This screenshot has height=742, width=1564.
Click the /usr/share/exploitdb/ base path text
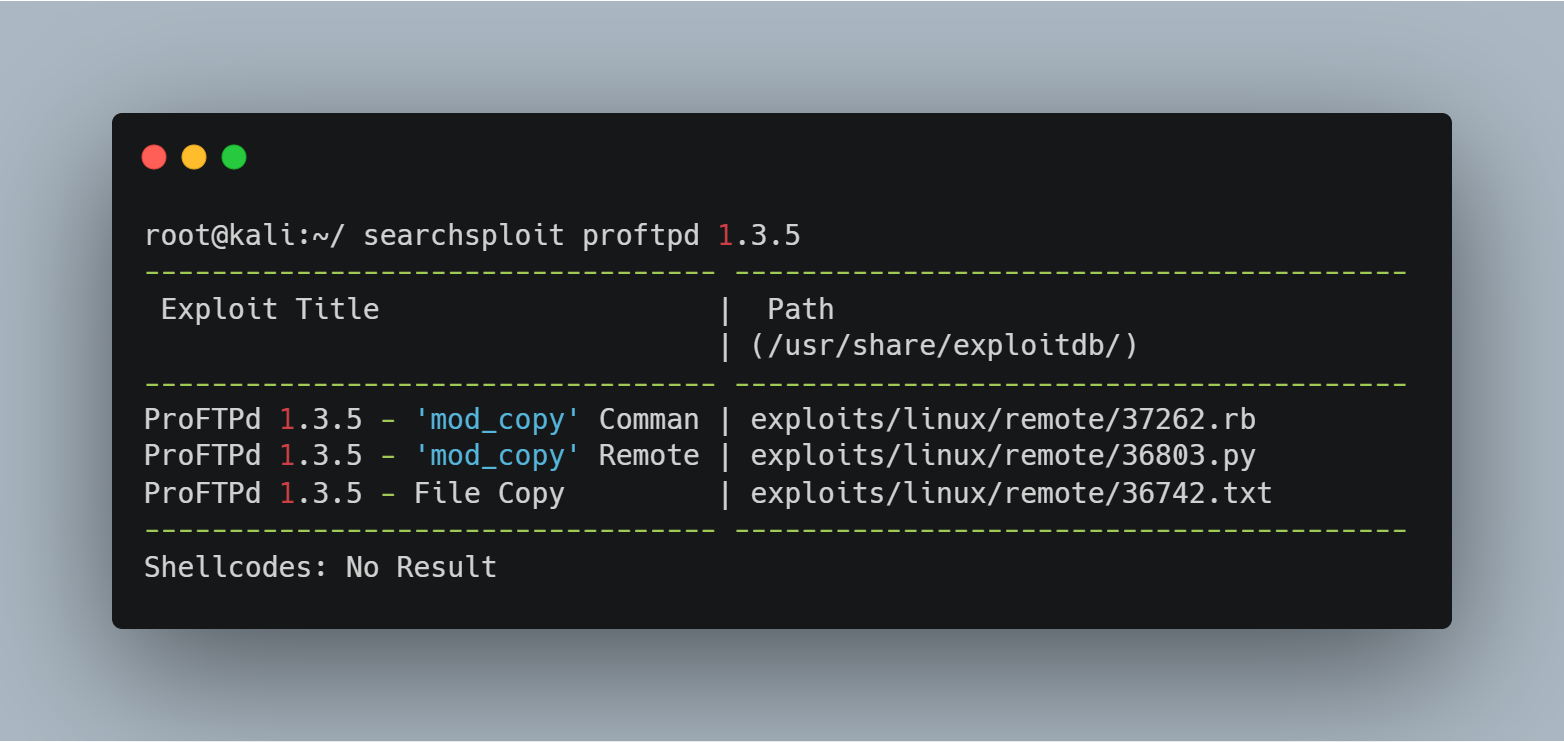(x=945, y=346)
